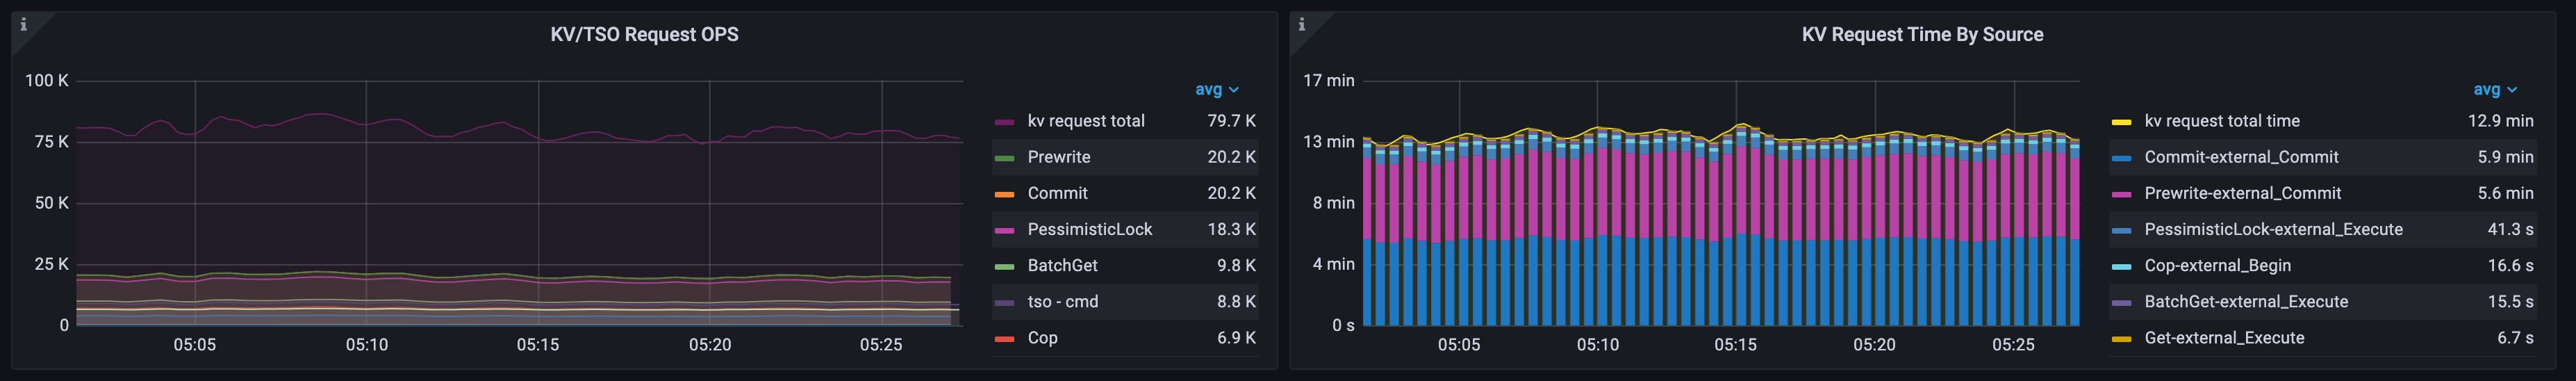Screen dimensions: 2576x381
Task: Click Commit series orange color swatch
Action: pyautogui.click(x=1005, y=194)
